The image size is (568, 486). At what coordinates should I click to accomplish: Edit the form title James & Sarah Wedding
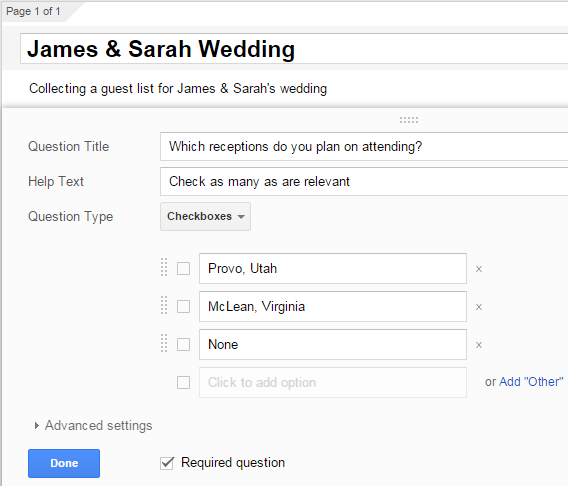tap(294, 49)
